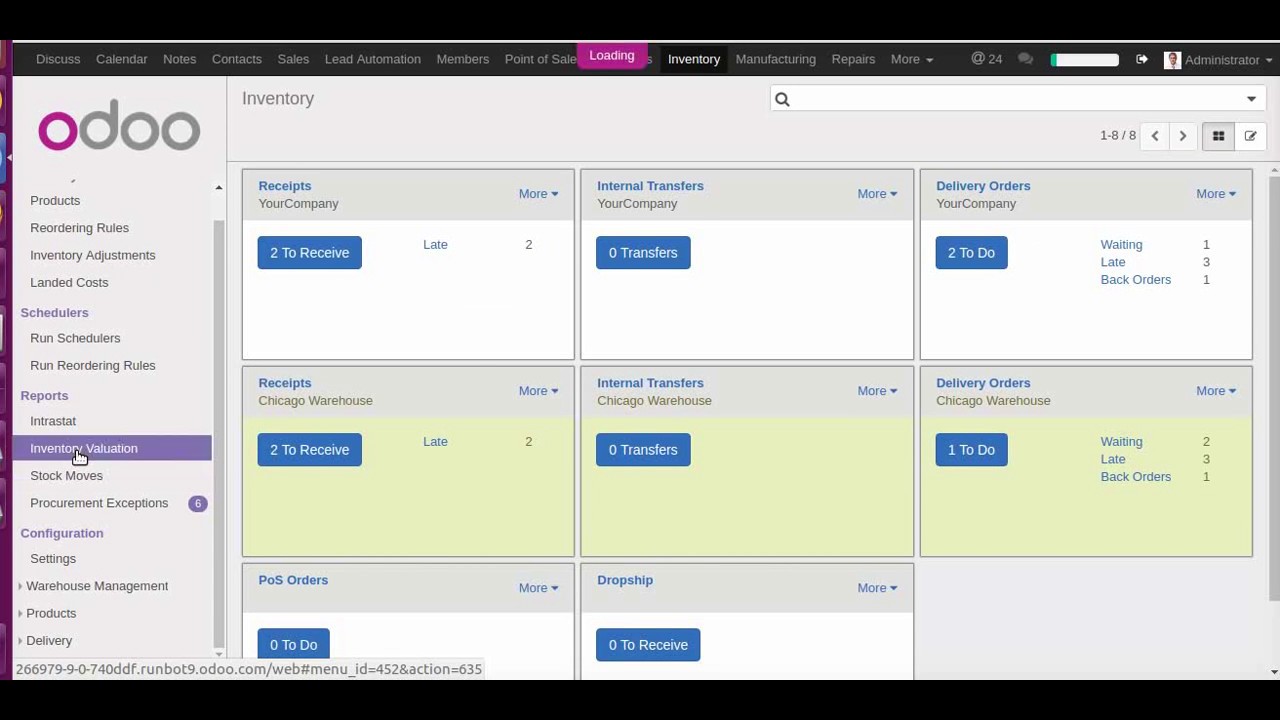Viewport: 1280px width, 720px height.
Task: Open the top bar More menu
Action: tap(911, 59)
